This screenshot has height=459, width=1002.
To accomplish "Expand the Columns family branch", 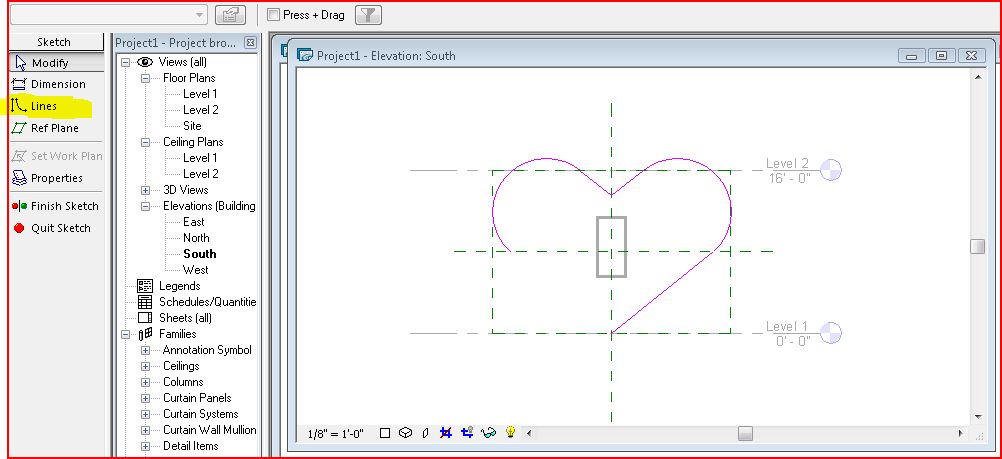I will (146, 382).
